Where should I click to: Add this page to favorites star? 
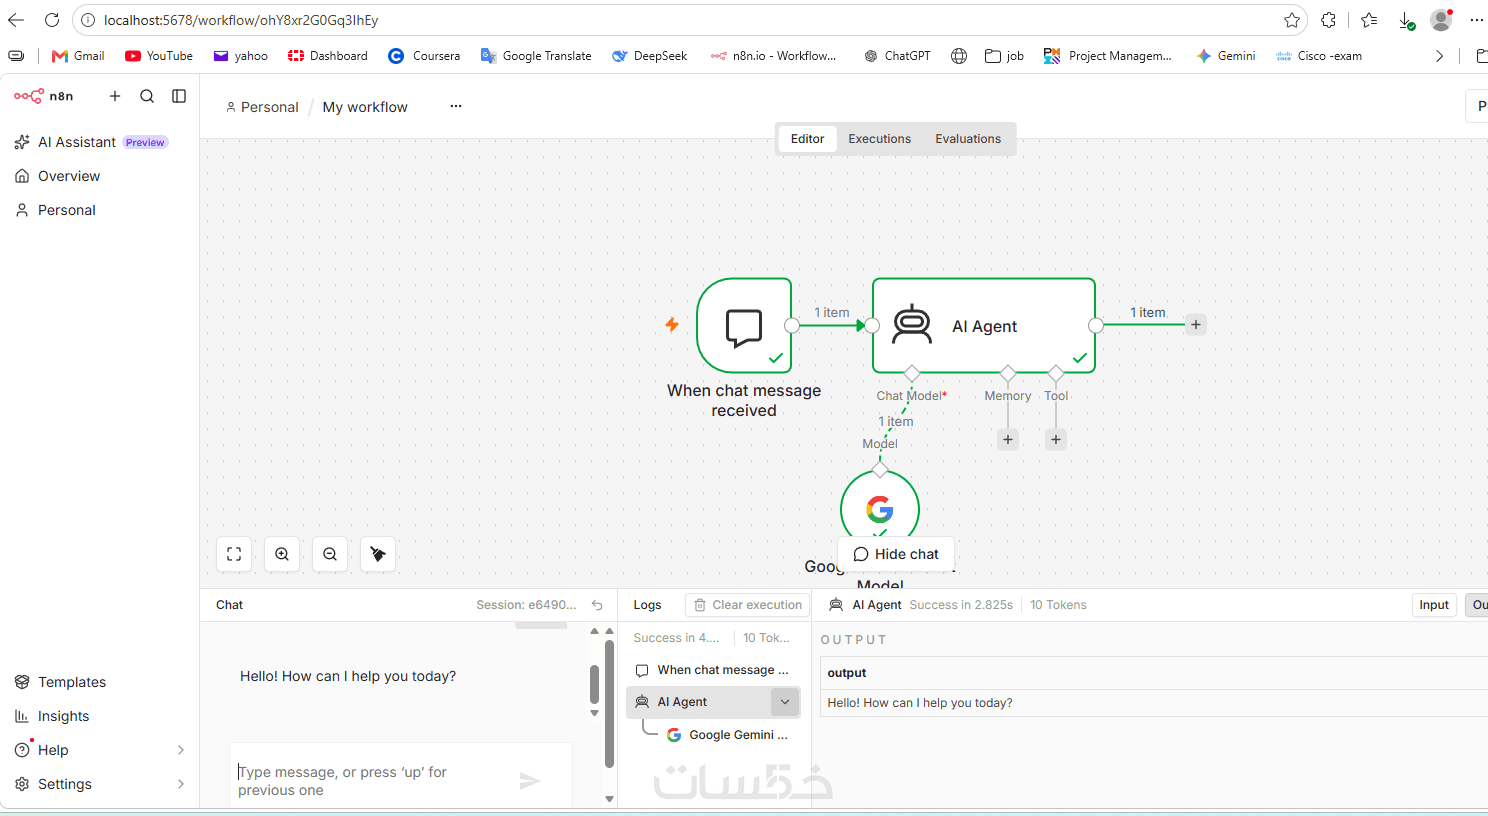(1292, 20)
